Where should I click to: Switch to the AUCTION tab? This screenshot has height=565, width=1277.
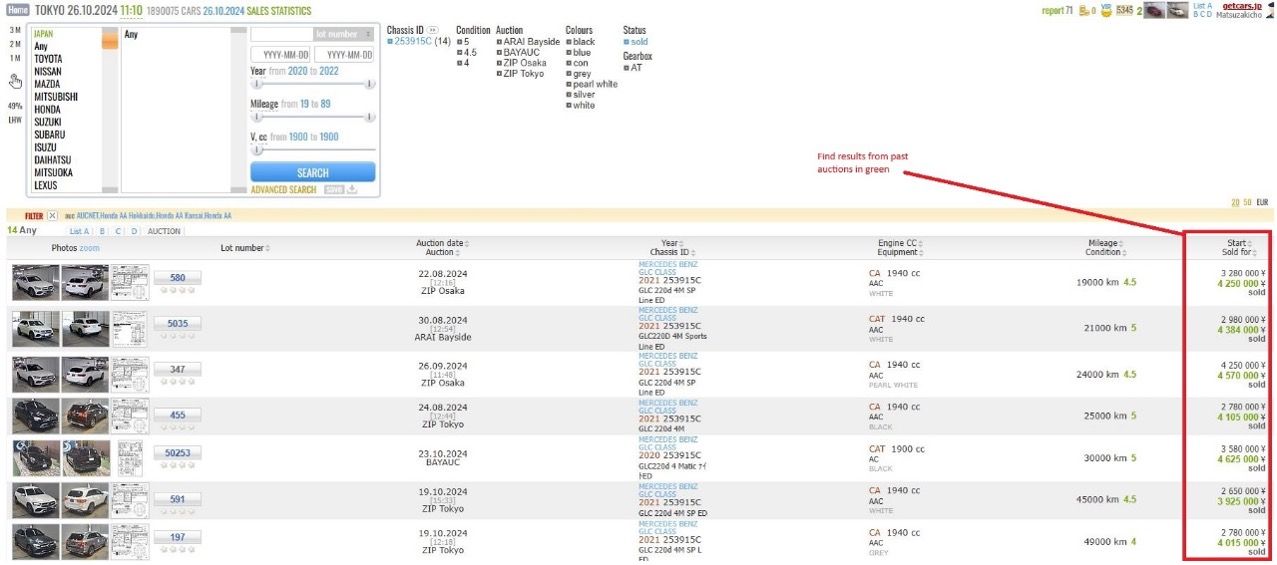[164, 231]
